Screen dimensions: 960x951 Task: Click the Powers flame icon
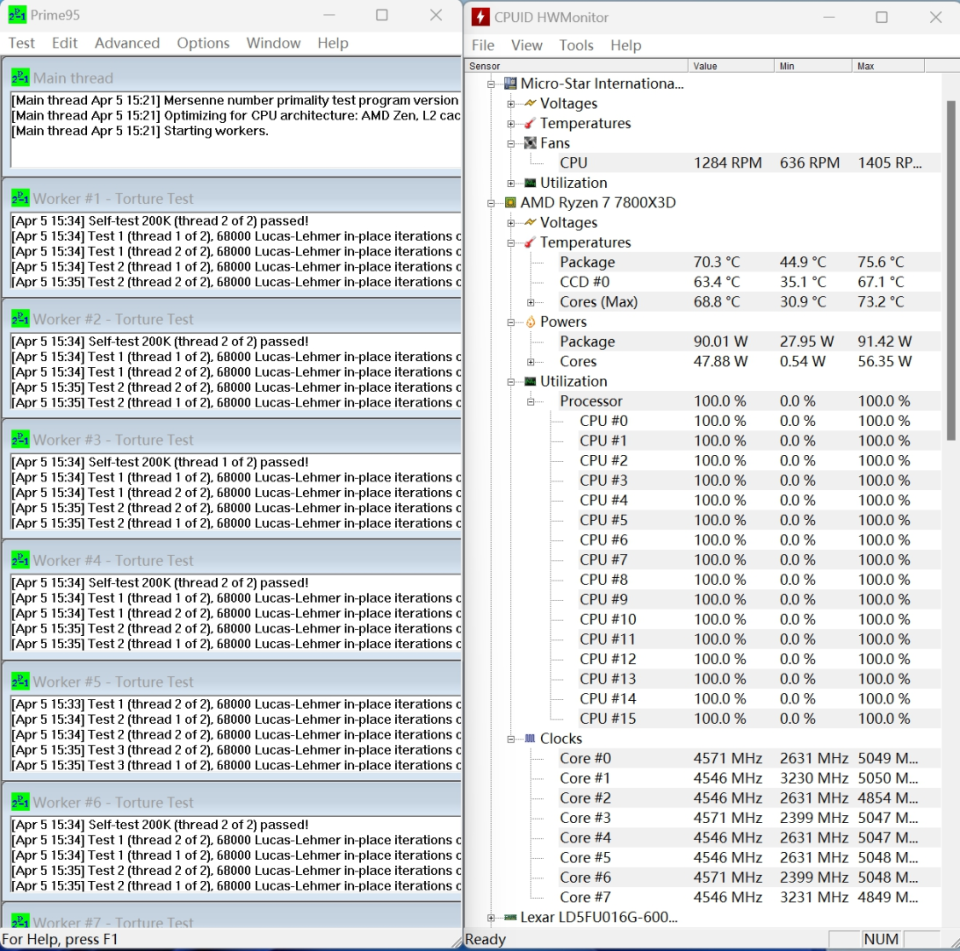(x=530, y=322)
